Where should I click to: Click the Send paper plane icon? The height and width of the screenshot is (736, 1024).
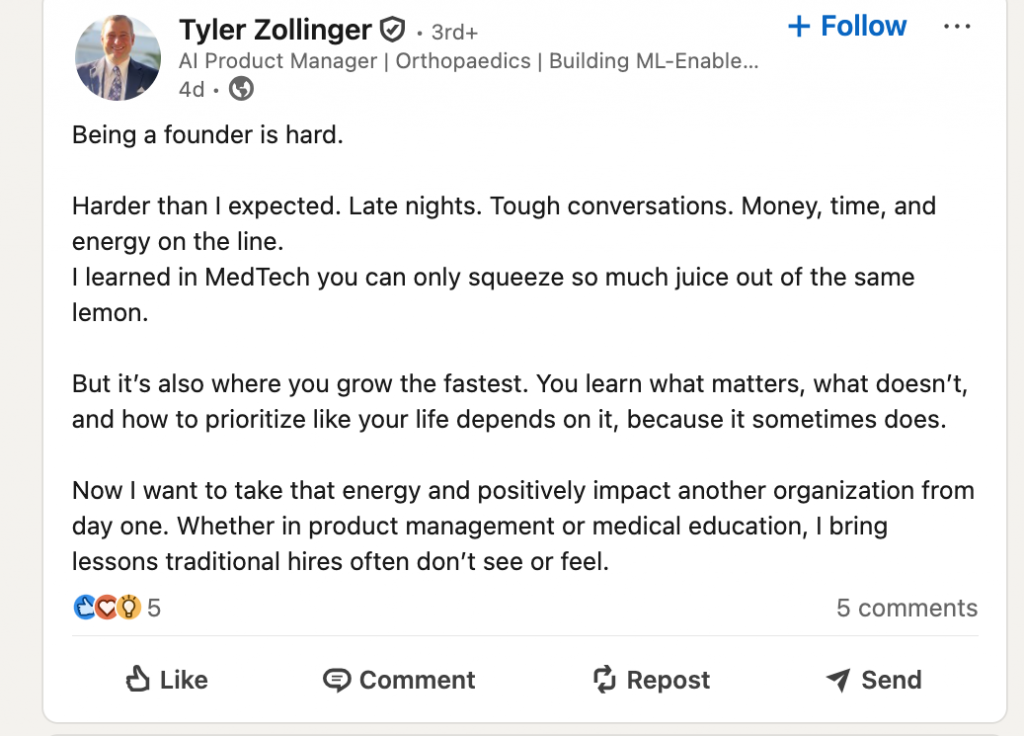click(x=838, y=680)
